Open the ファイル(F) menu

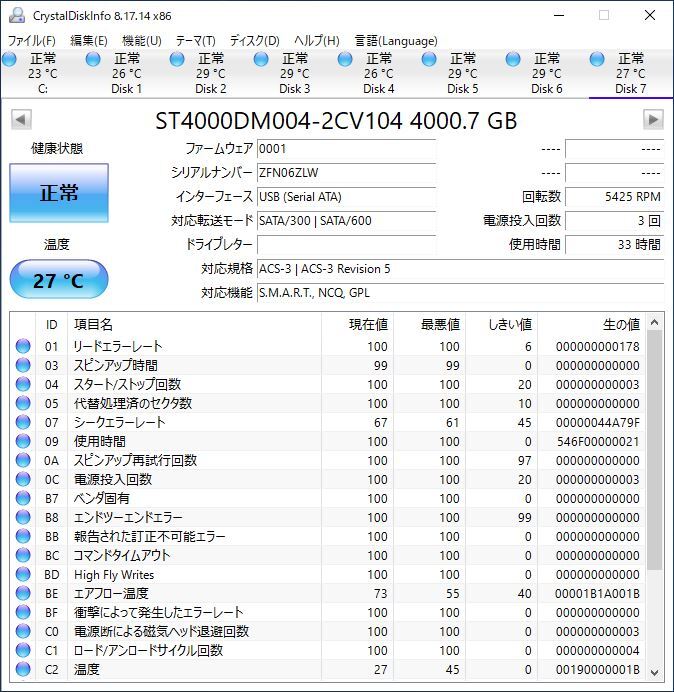(x=32, y=41)
